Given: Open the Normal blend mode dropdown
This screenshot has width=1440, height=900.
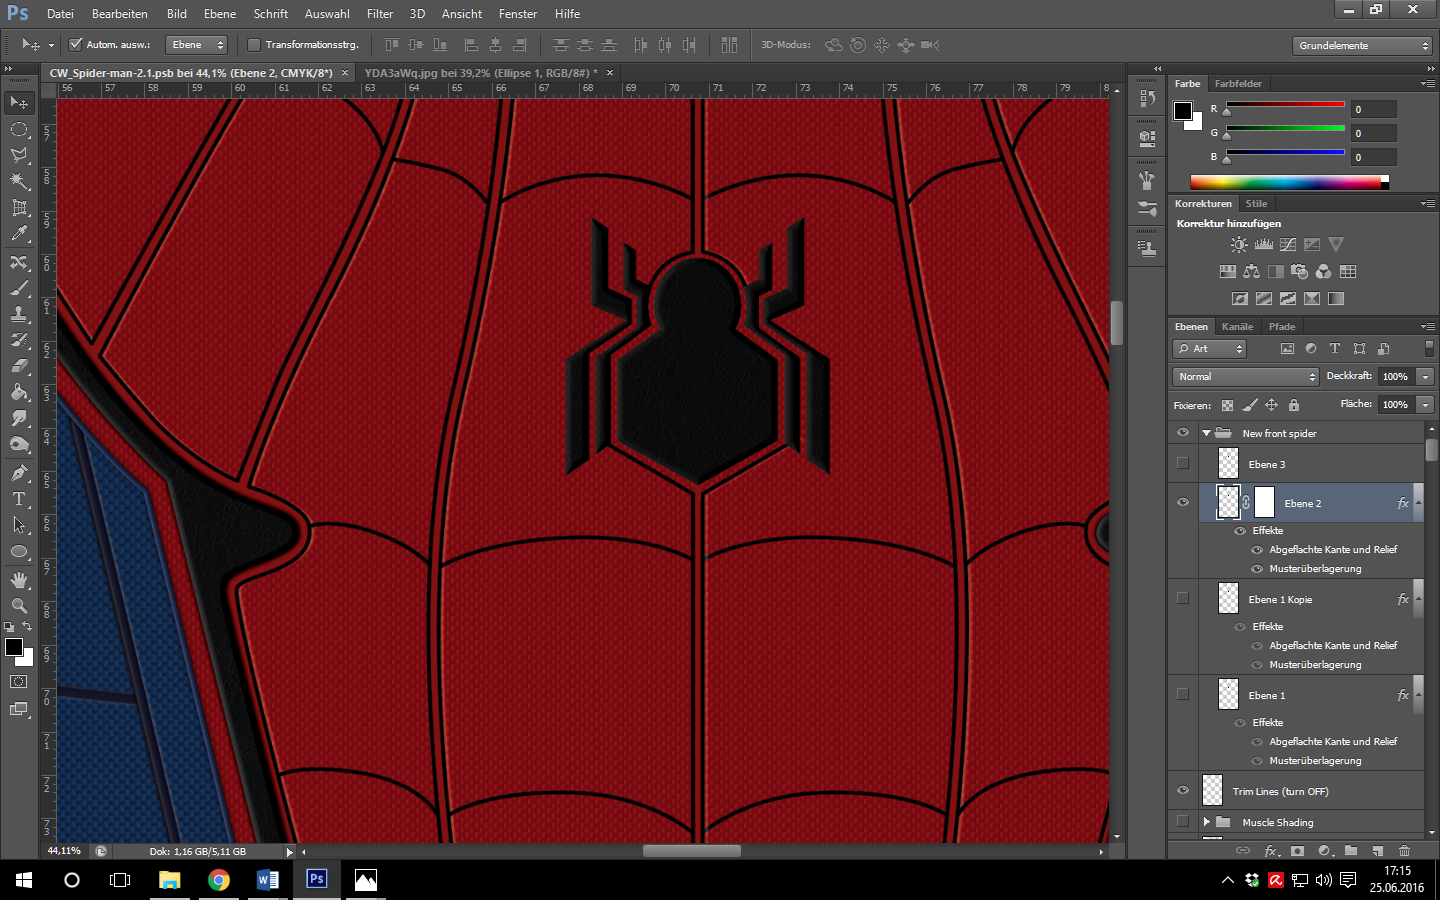Looking at the screenshot, I should coord(1246,377).
